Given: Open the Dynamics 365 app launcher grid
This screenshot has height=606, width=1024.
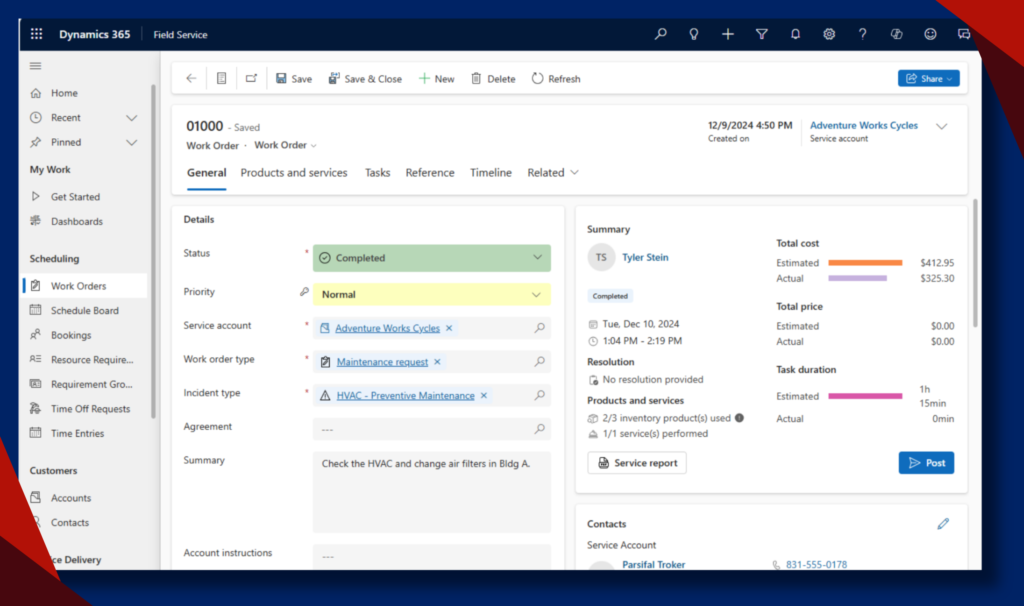Looking at the screenshot, I should 37,34.
